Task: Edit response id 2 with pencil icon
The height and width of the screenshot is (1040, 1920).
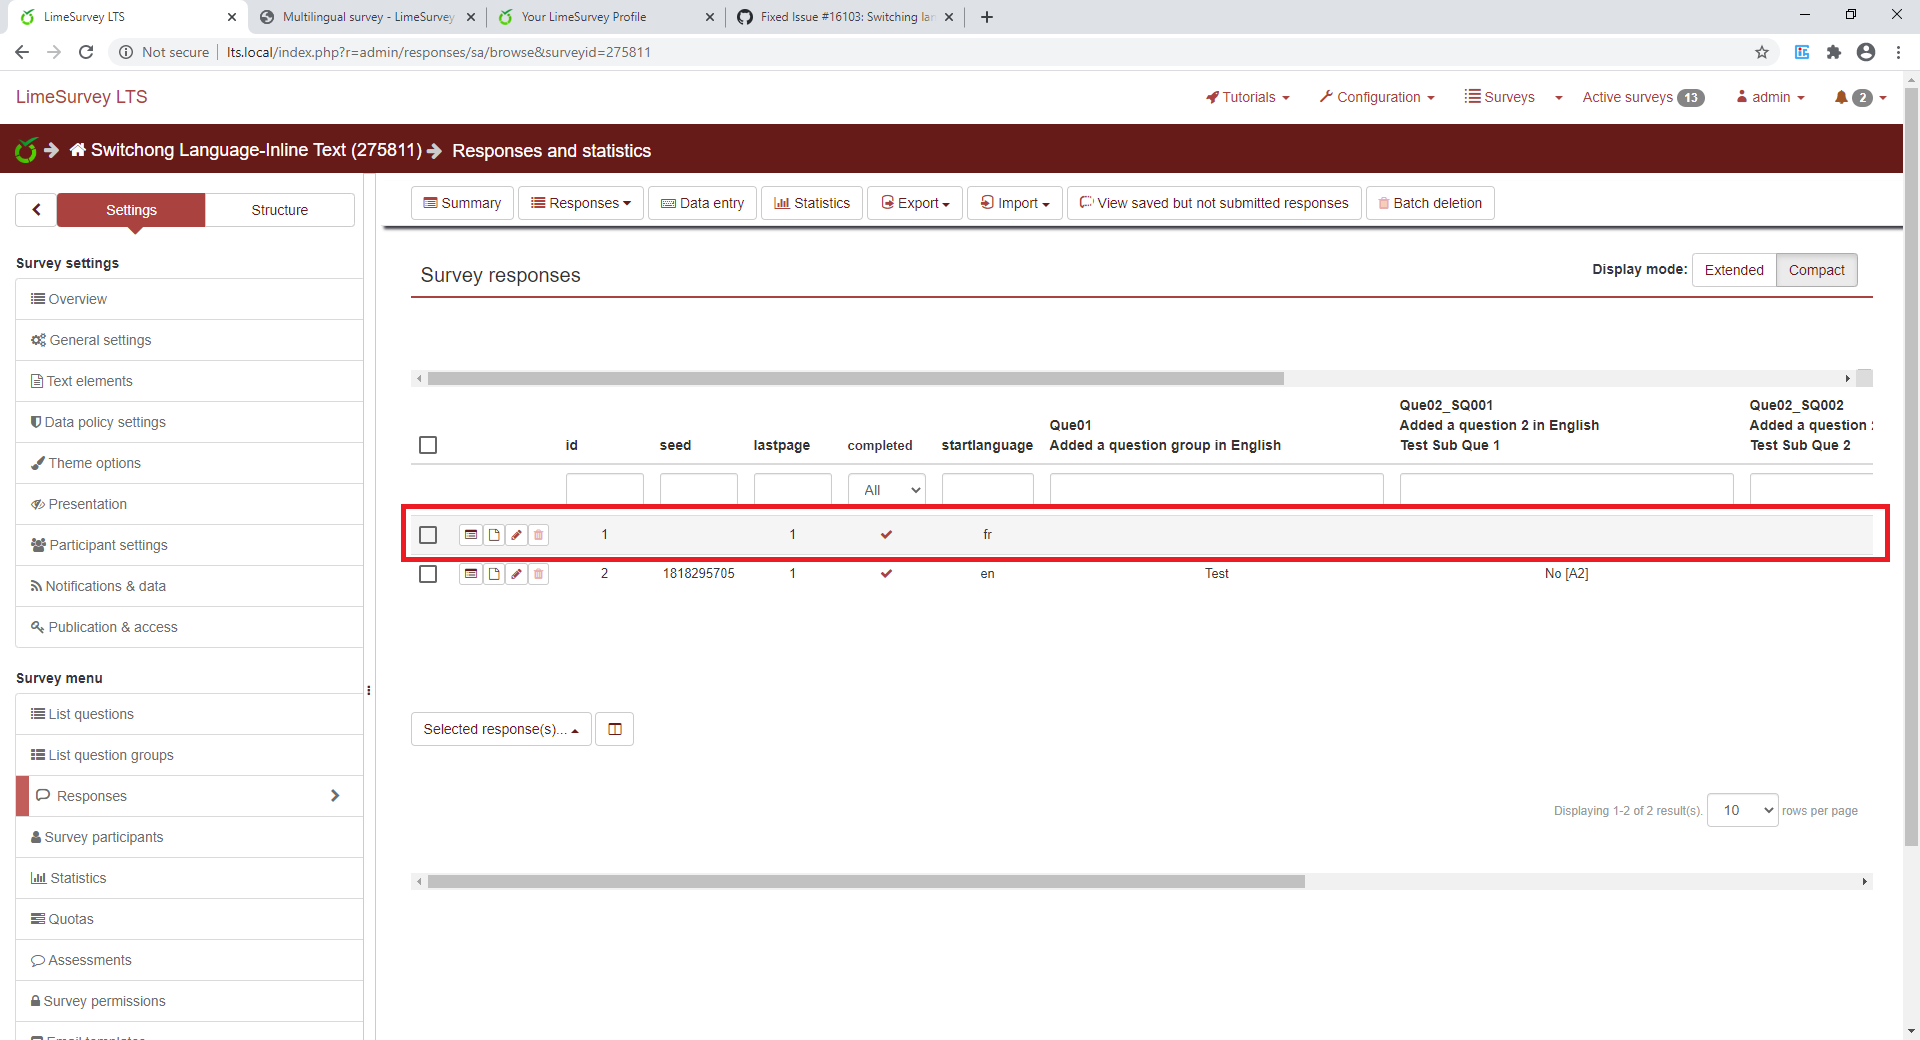Action: [x=516, y=574]
